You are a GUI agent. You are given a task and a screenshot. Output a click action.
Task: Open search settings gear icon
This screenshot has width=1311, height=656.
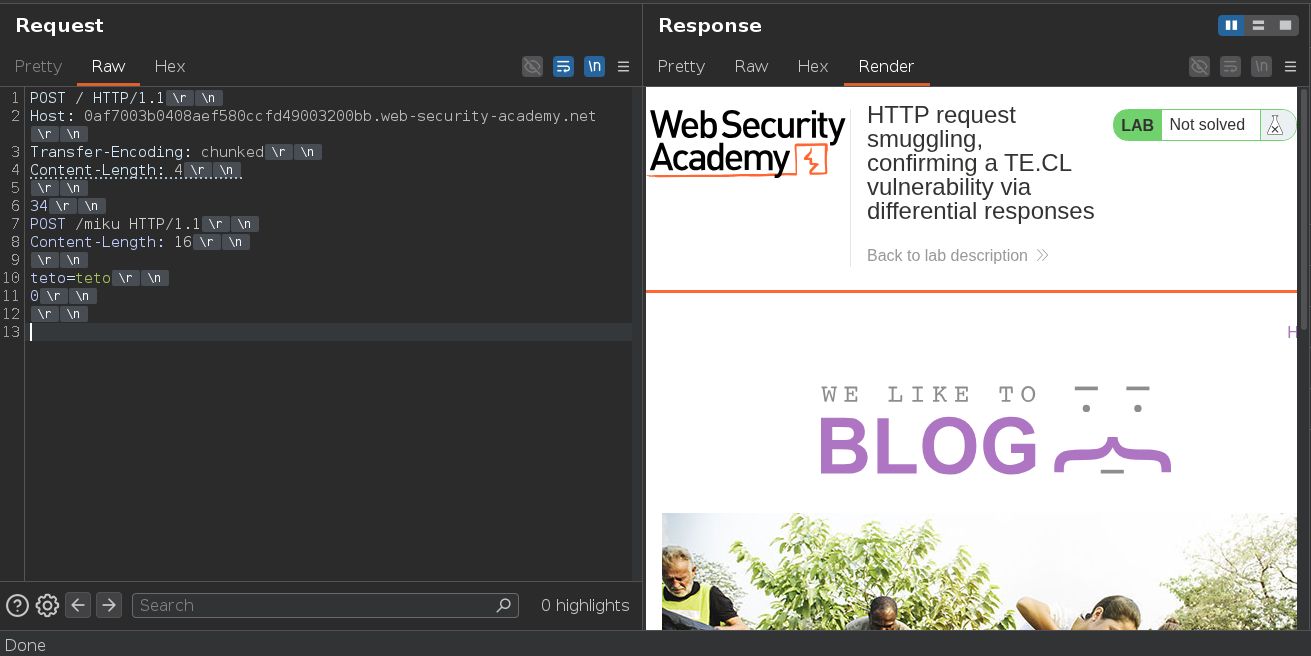coord(47,605)
